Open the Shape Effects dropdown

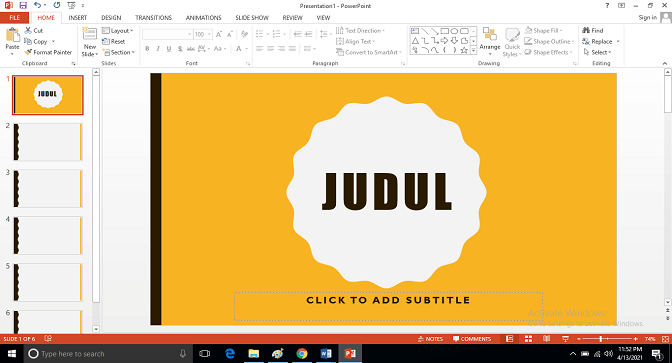coord(548,52)
